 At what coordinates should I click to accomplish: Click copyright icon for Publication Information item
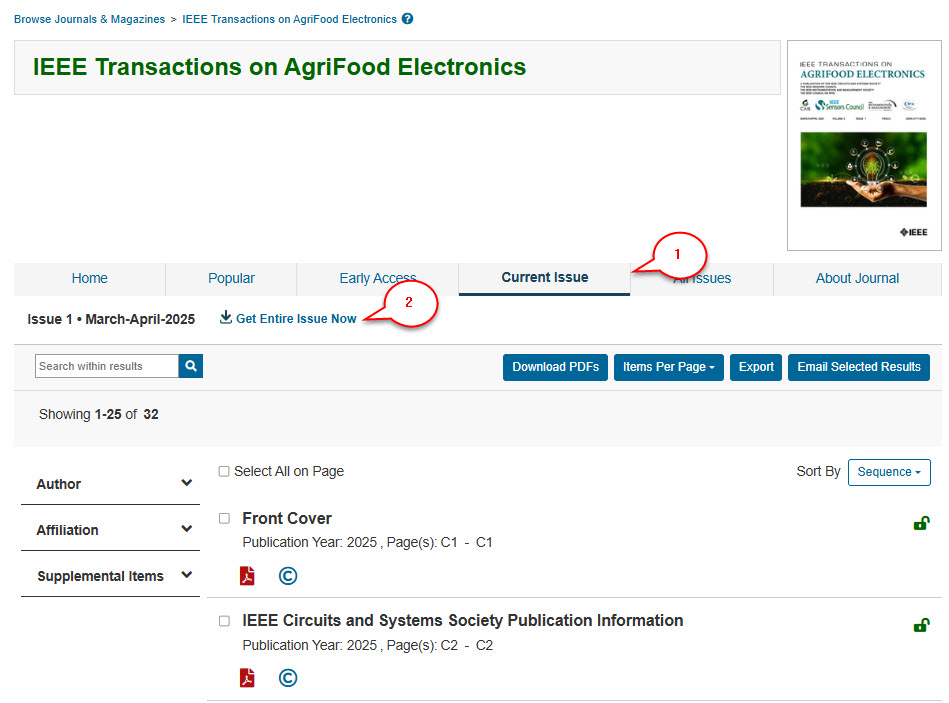pyautogui.click(x=288, y=678)
